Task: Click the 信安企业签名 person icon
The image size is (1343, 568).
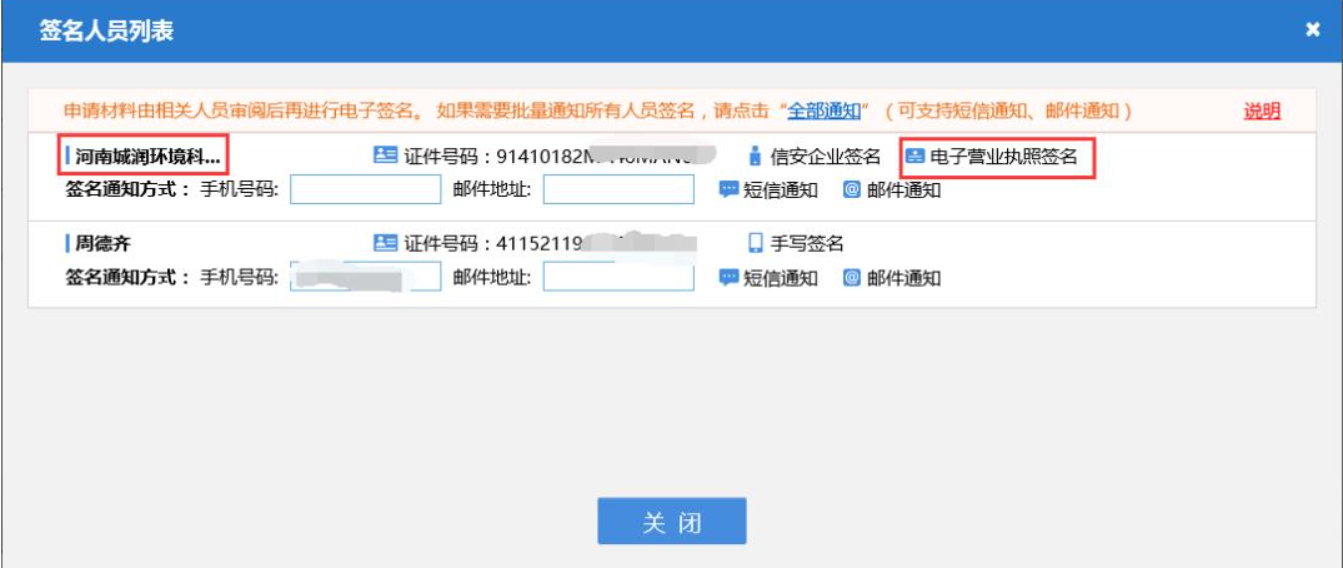Action: coord(755,157)
